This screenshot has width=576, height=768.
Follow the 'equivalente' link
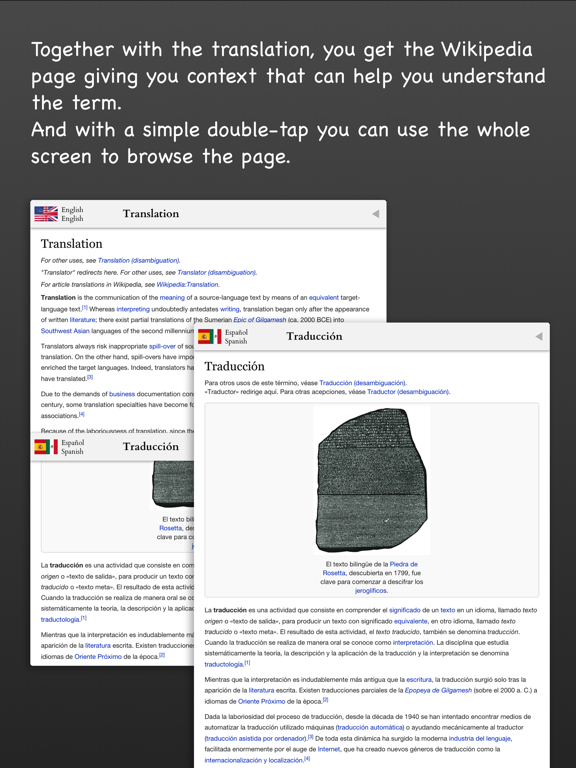(x=411, y=621)
